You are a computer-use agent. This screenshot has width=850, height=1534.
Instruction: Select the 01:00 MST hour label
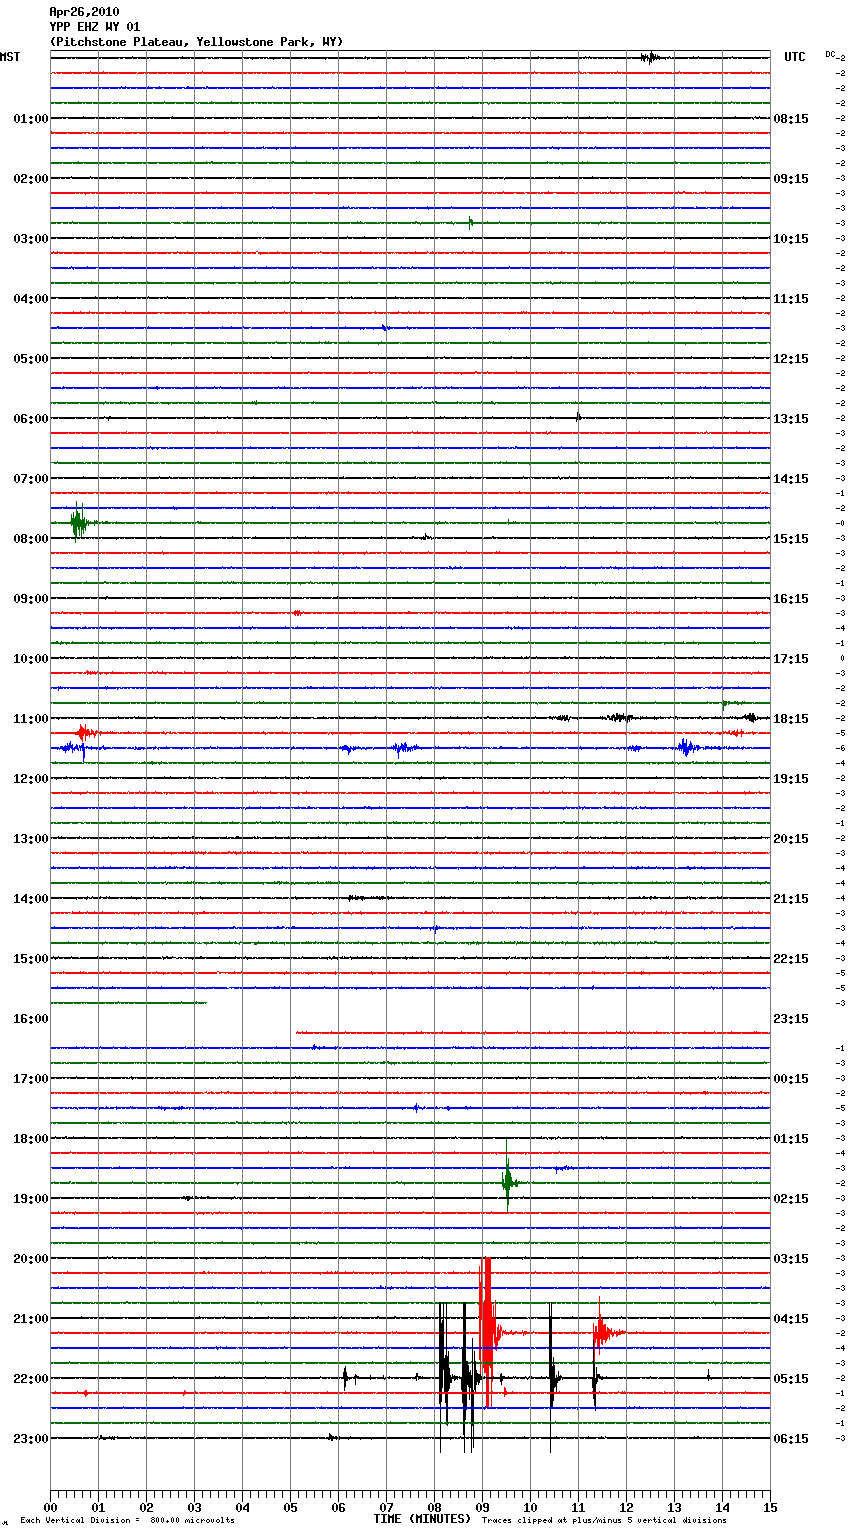point(31,119)
